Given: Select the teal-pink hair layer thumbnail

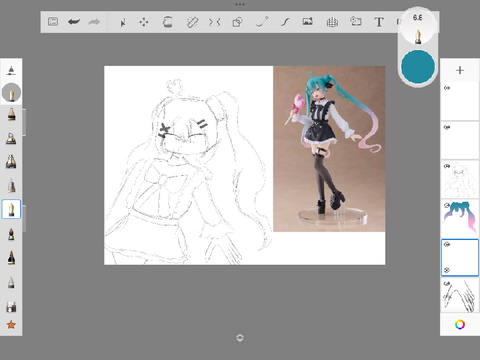Looking at the screenshot, I should tap(460, 219).
